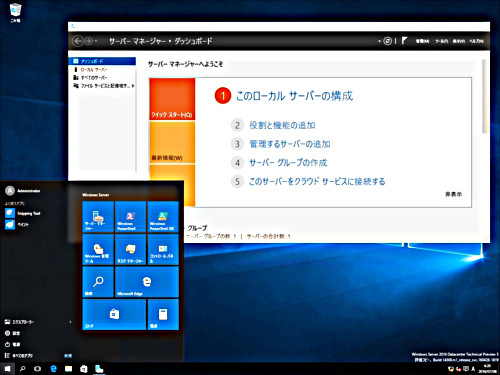Click the taskbar clock
500x375 pixels.
pyautogui.click(x=488, y=369)
